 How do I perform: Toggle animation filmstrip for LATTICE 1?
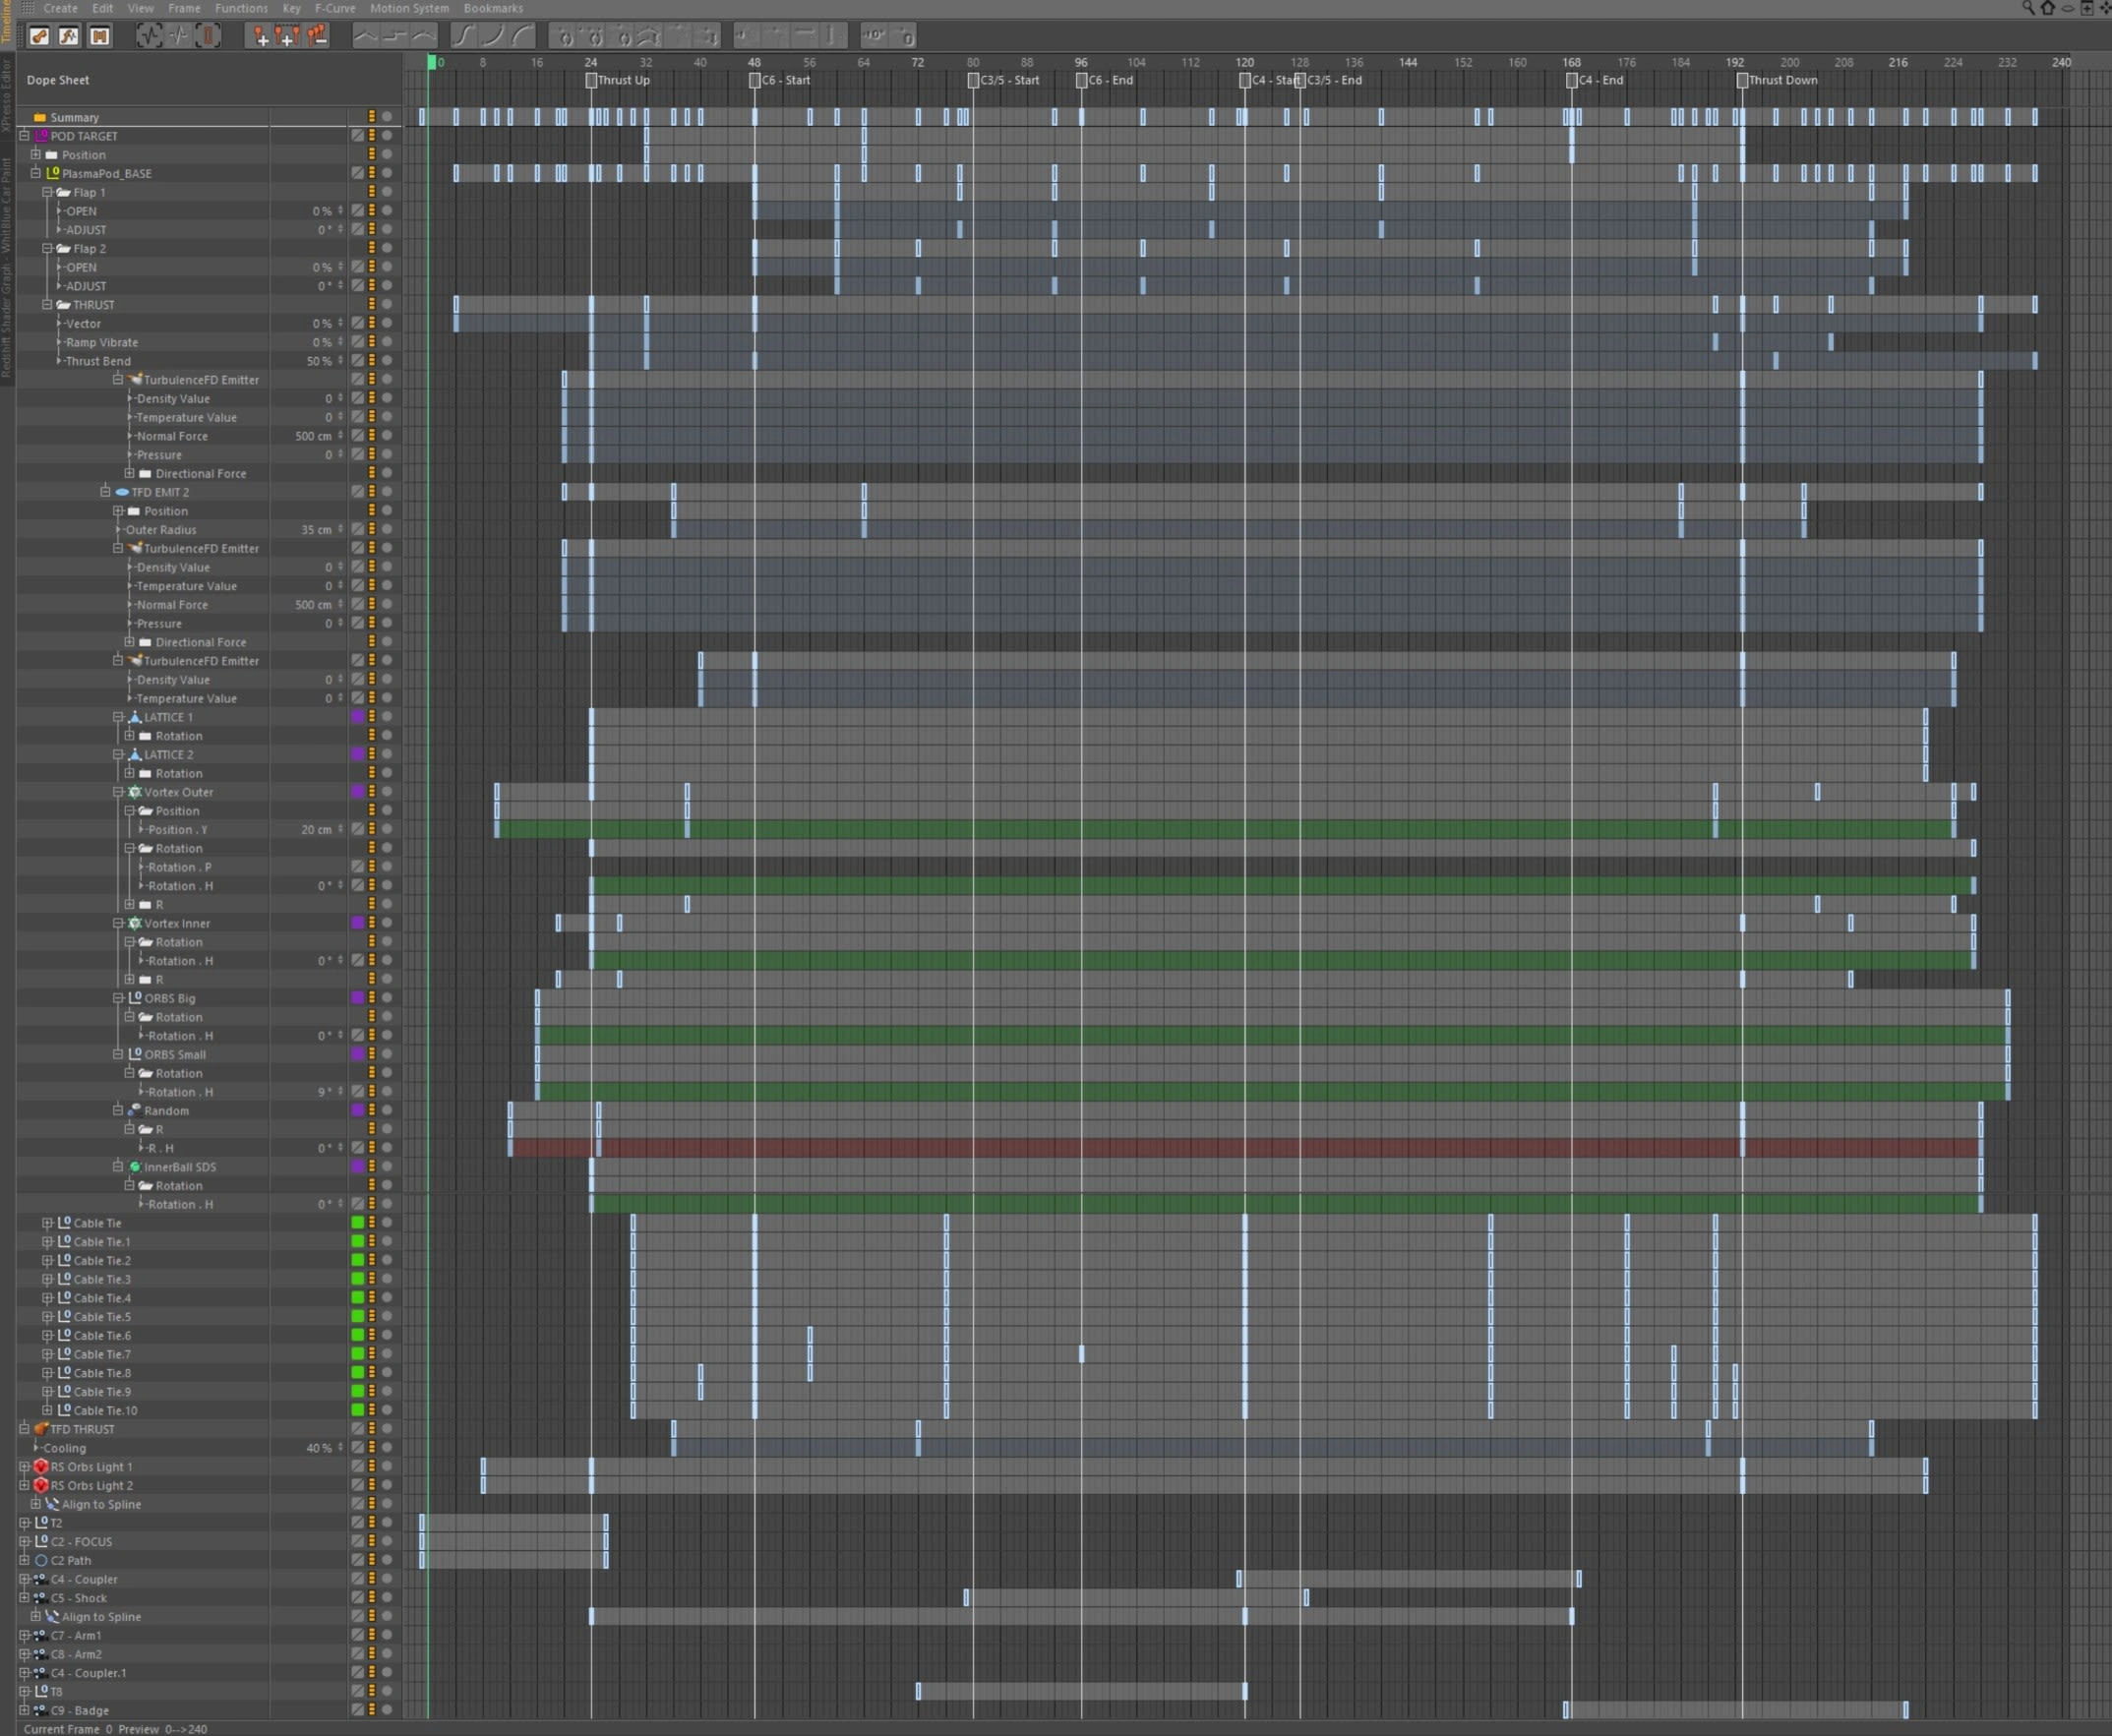tap(372, 717)
